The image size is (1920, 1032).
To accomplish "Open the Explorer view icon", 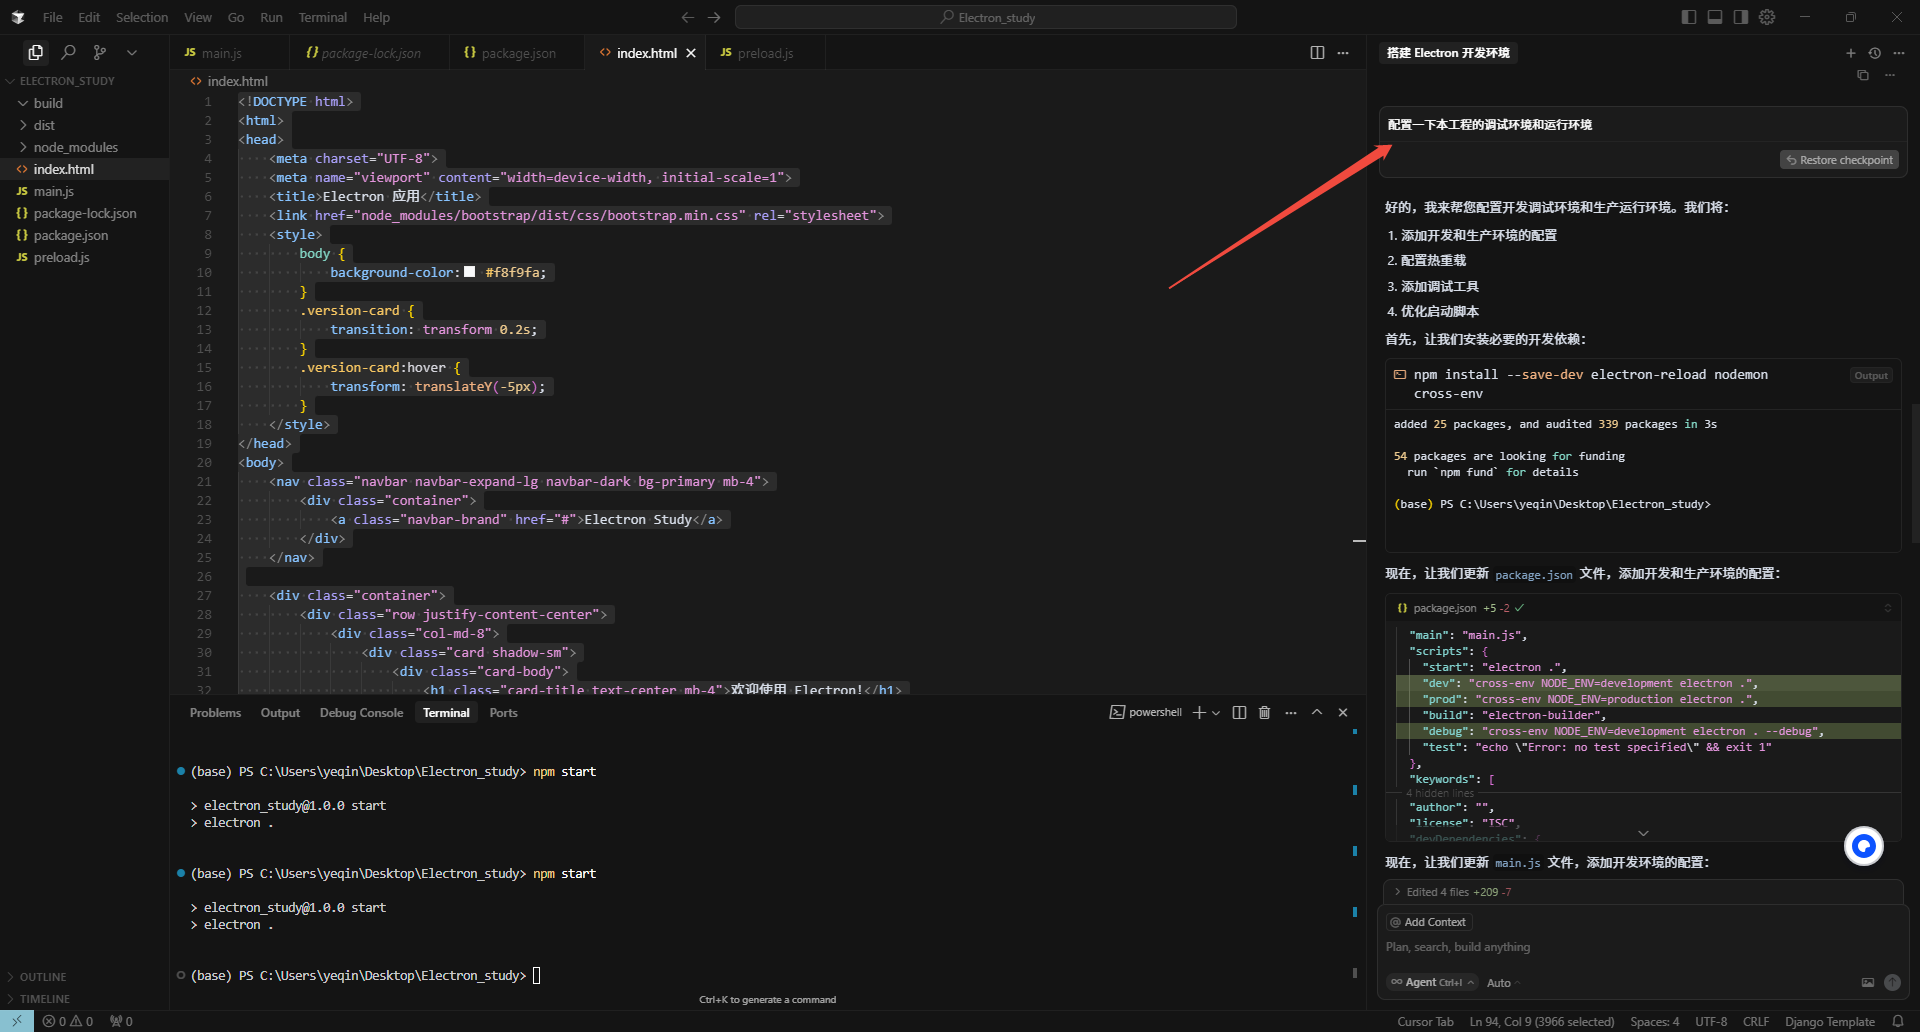I will 36,52.
